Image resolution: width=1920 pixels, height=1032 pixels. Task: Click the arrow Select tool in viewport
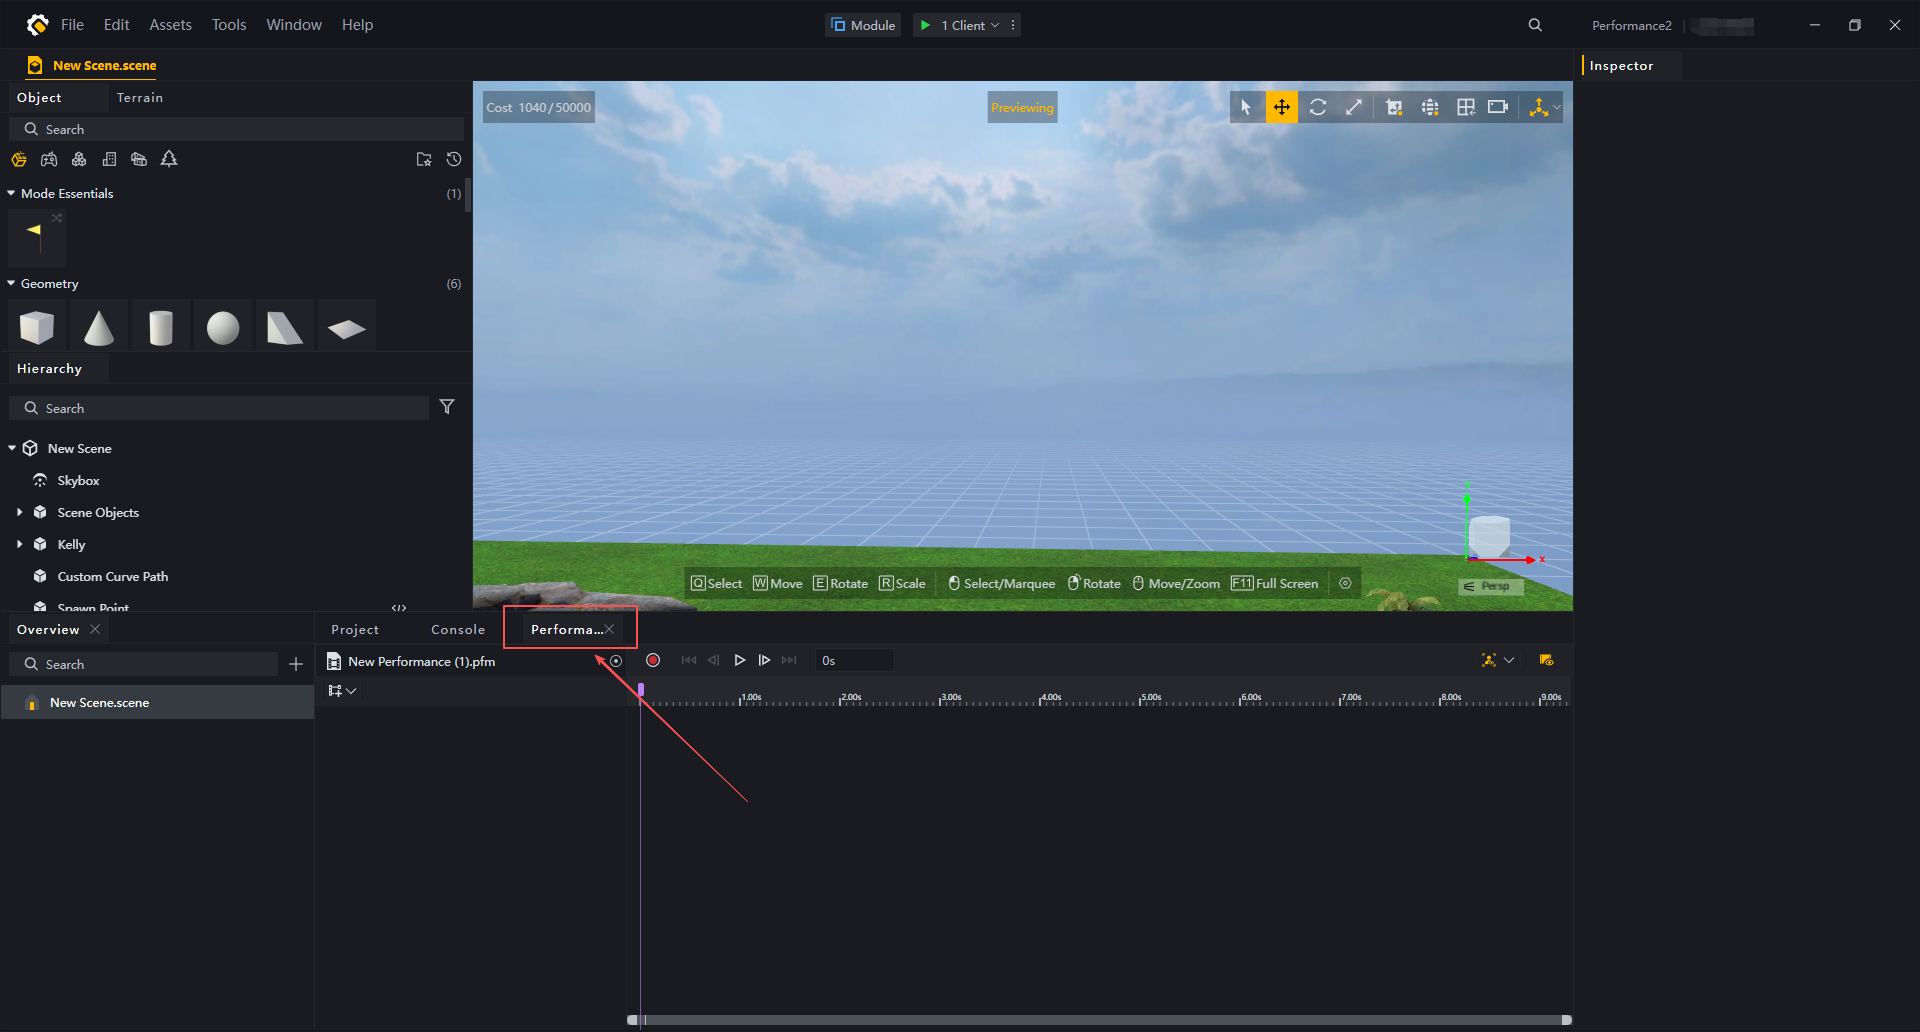1245,107
